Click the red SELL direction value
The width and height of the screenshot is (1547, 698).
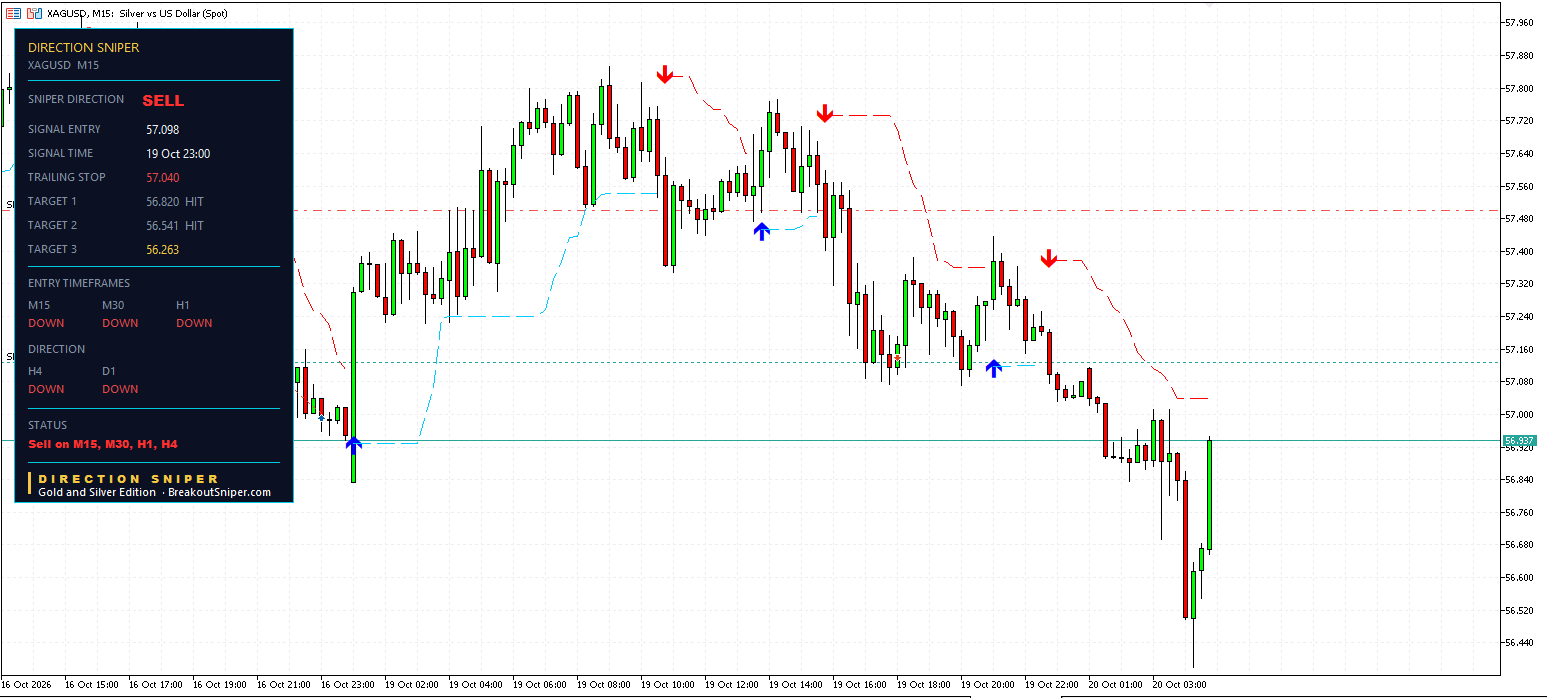[163, 100]
